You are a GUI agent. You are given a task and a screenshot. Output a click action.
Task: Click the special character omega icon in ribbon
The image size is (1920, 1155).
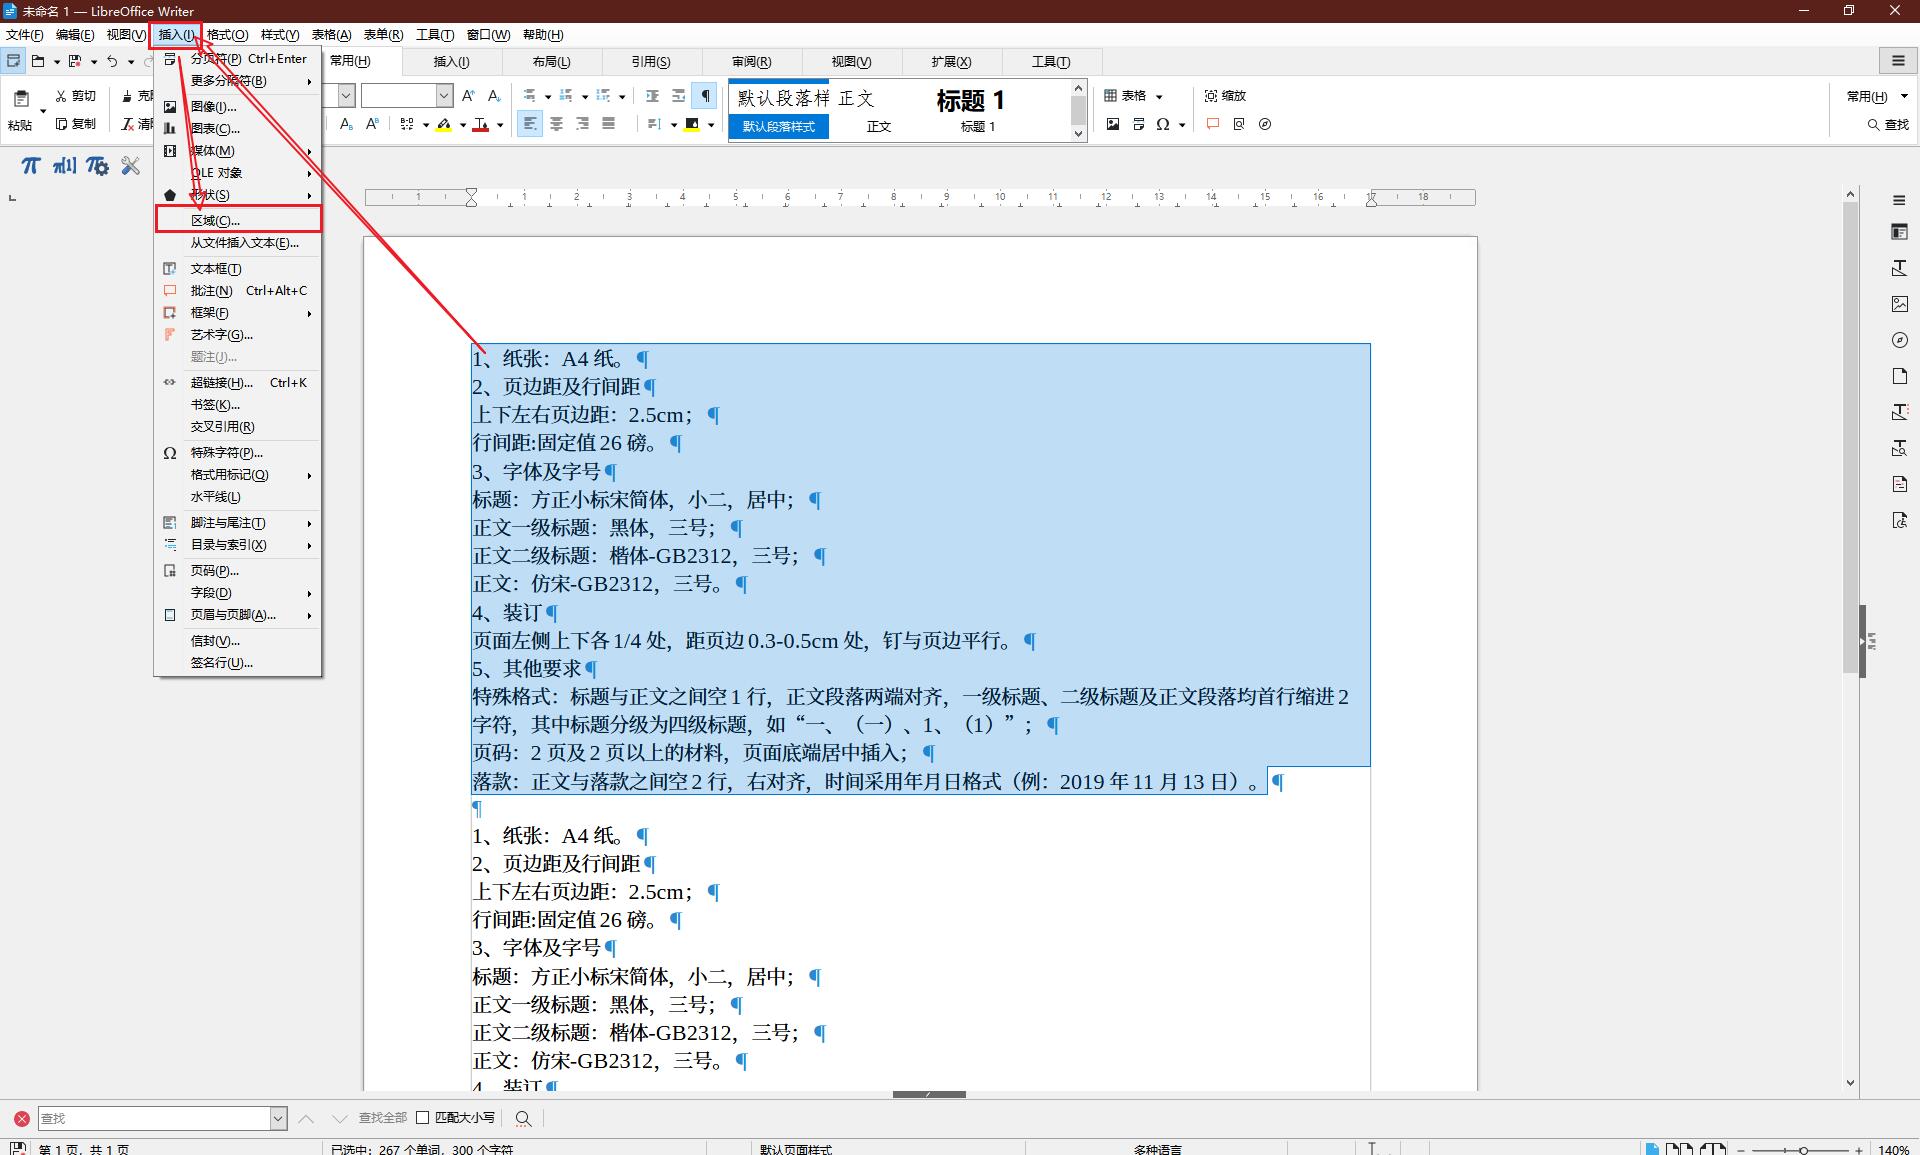1162,124
